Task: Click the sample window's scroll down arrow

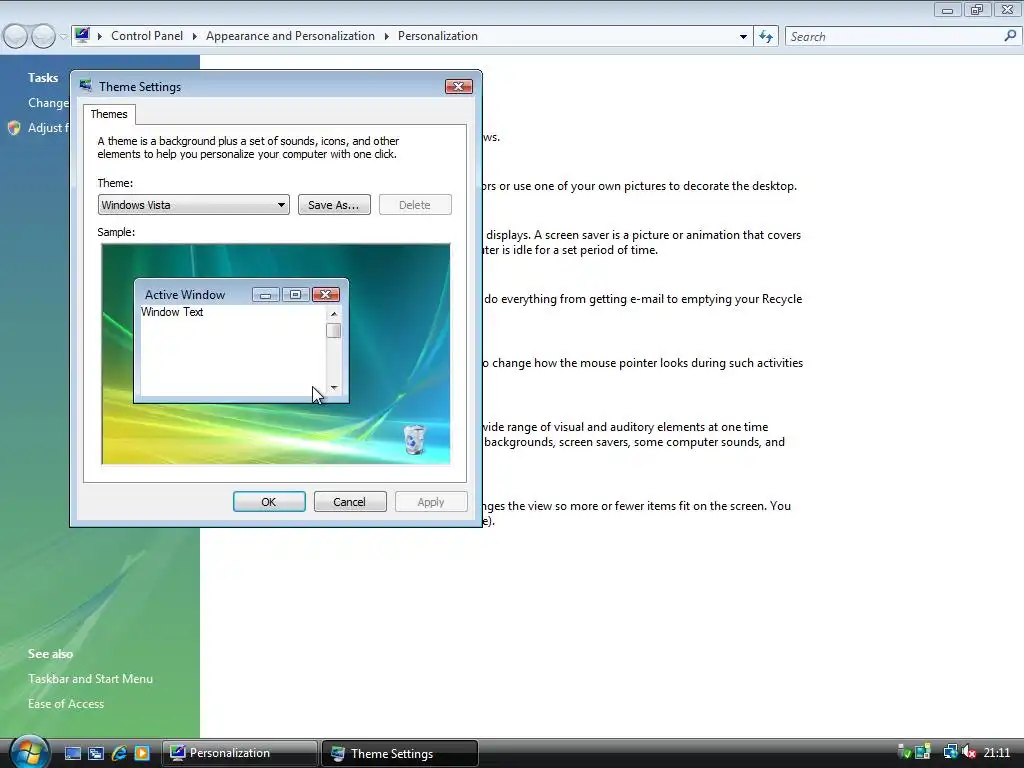Action: pos(334,388)
